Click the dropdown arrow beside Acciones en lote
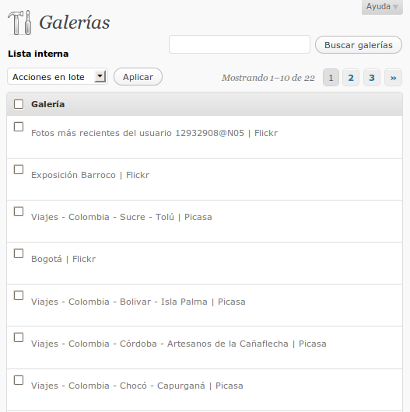410x412 pixels. [x=100, y=77]
